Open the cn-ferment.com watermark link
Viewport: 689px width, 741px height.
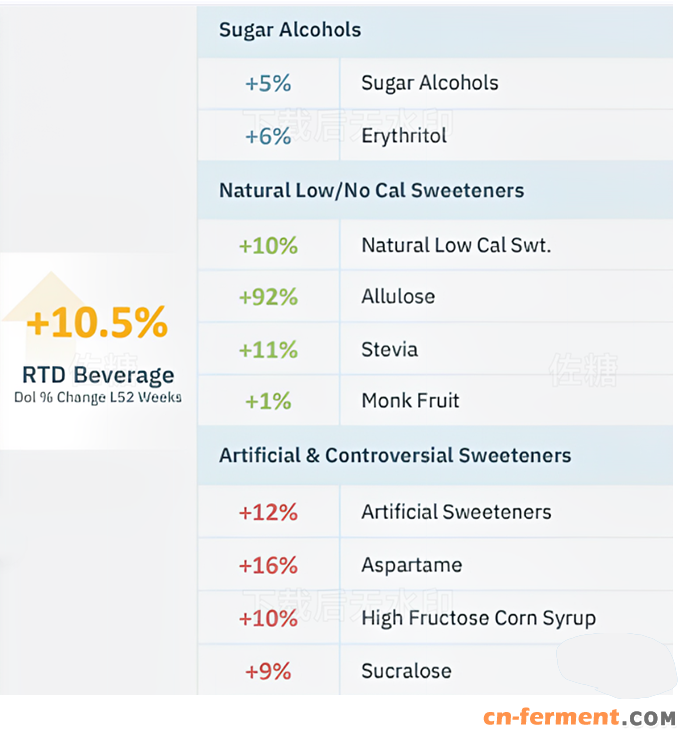579,717
